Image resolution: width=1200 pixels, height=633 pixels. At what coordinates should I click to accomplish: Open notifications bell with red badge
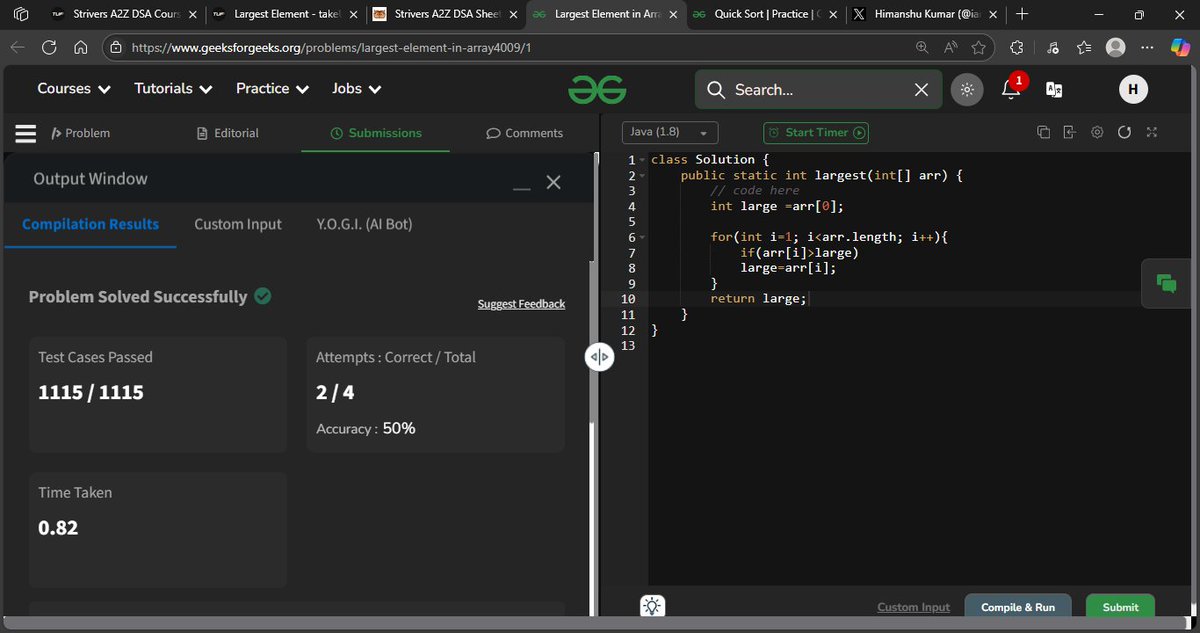(1011, 88)
